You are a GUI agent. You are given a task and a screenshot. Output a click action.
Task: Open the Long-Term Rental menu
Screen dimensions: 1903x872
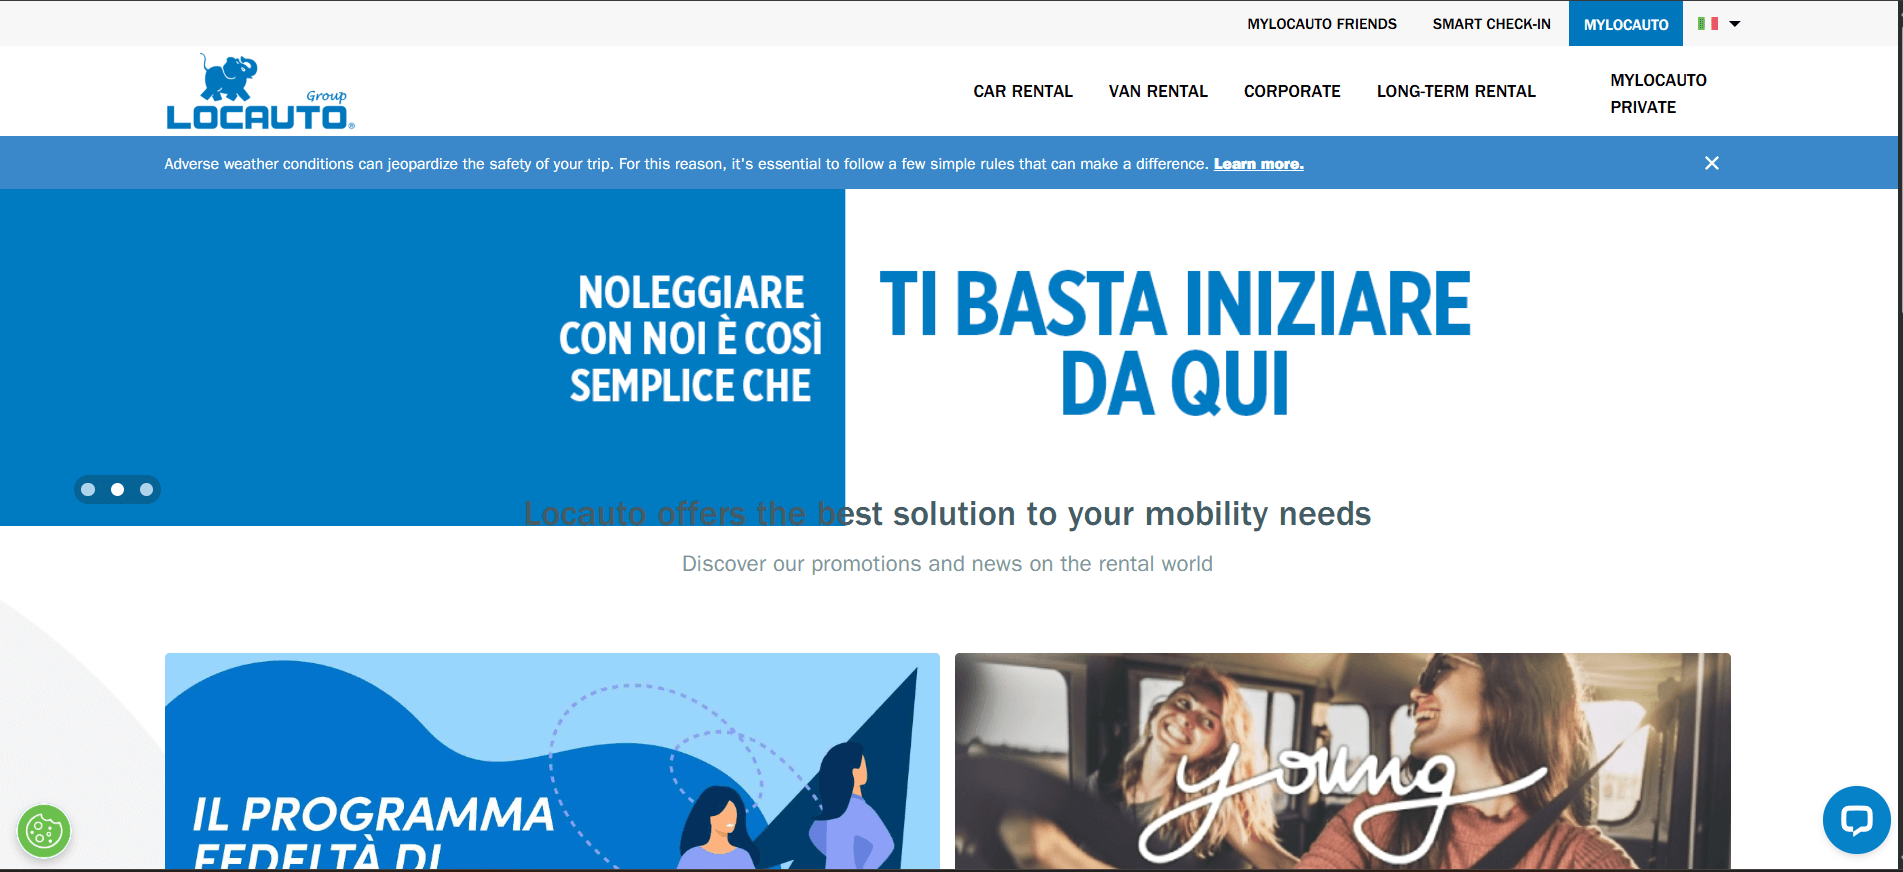(x=1456, y=91)
